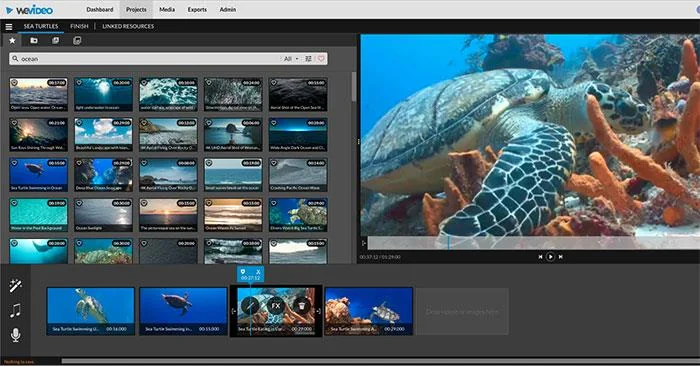Favorite the 'Ocean Waves At Sunset' clip
This screenshot has width=700, height=366.
coord(208,203)
